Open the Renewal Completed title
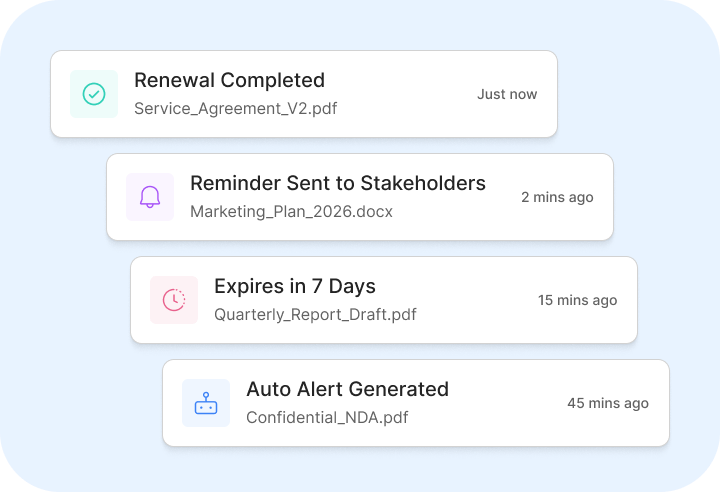The width and height of the screenshot is (720, 492). coord(229,80)
